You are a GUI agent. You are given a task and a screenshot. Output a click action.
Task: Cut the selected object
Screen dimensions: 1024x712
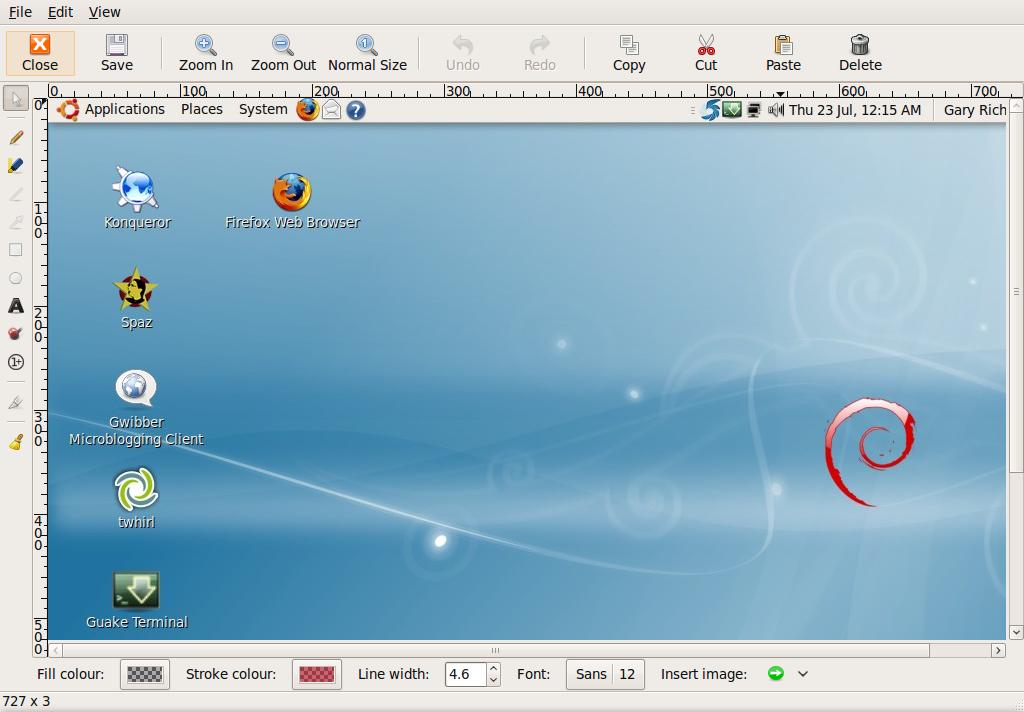tap(706, 53)
